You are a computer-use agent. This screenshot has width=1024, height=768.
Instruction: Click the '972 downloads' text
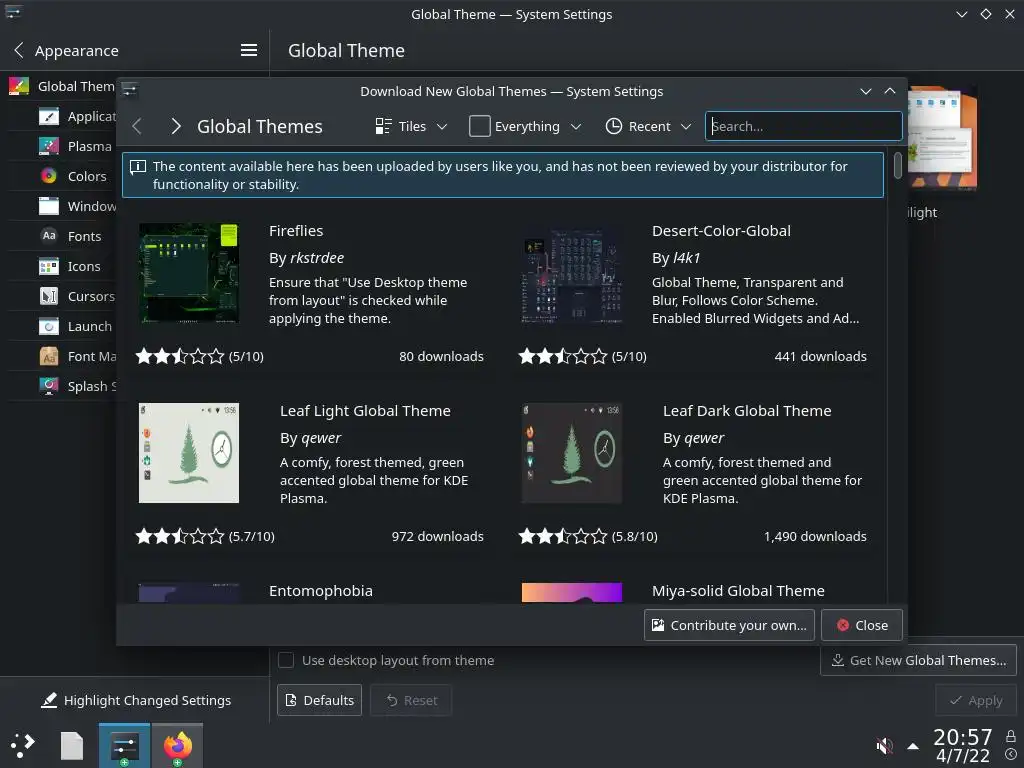click(438, 536)
